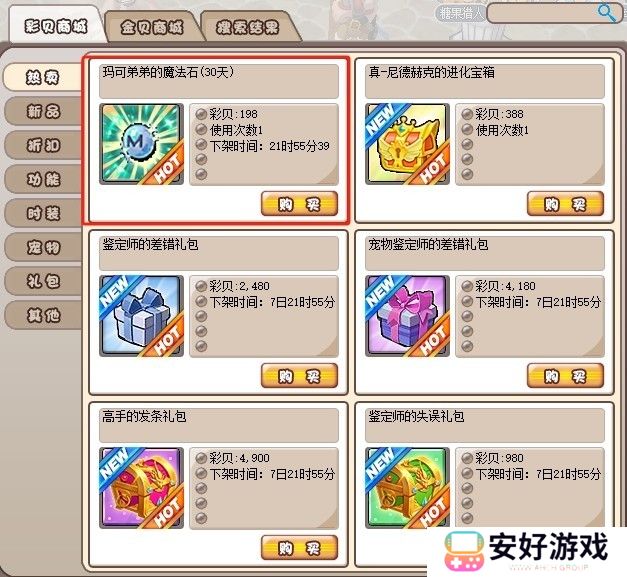Select the pink 宠物鉴定师 gift box icon
Screen dimensions: 627x577
tap(407, 316)
